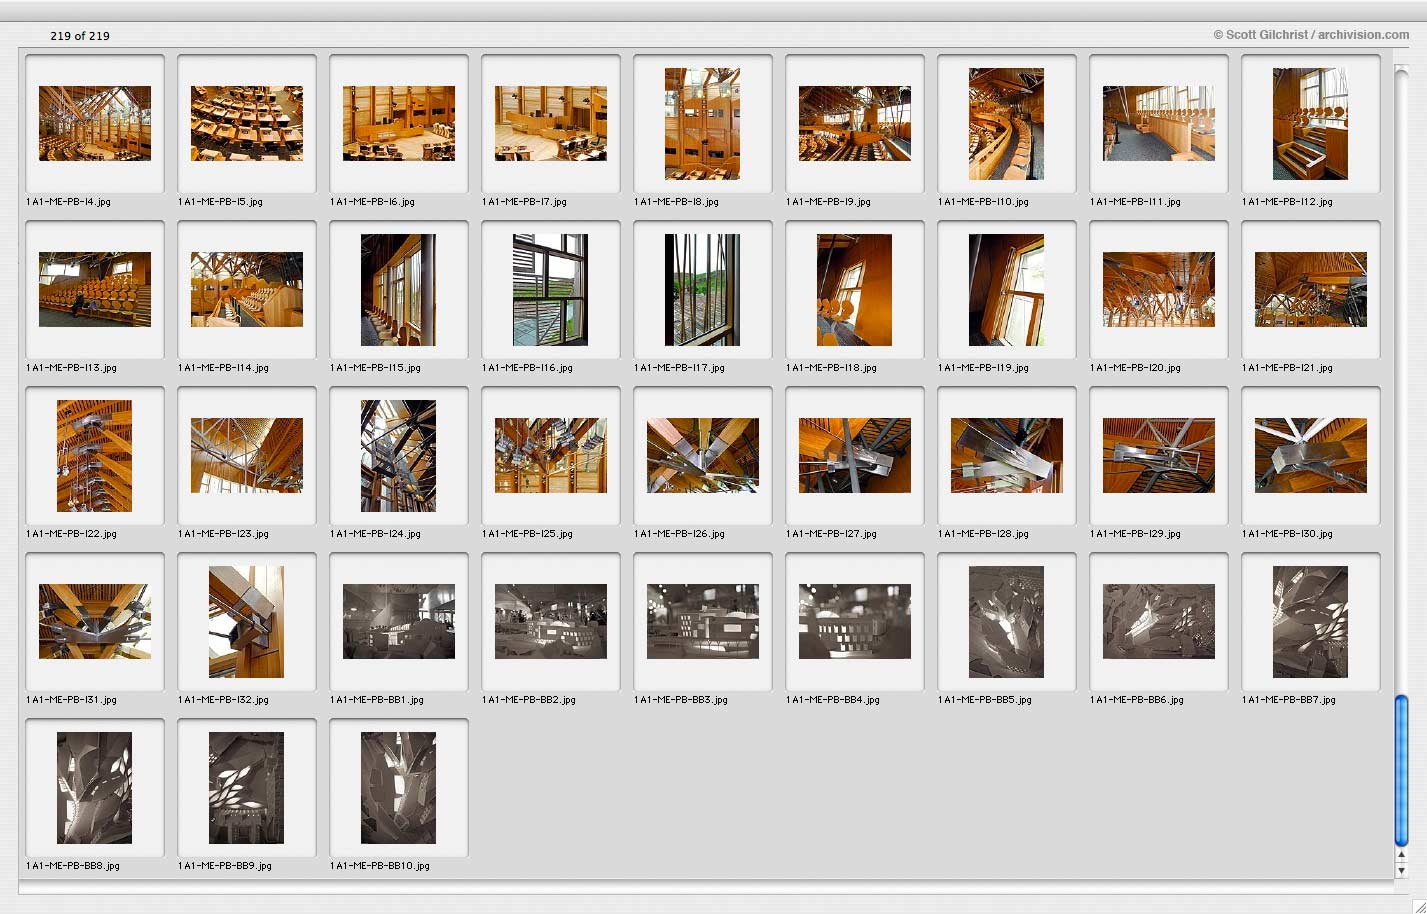Pick the 1A1-ME-PB-I11.jpg thumbnail
1427x914 pixels.
1159,124
